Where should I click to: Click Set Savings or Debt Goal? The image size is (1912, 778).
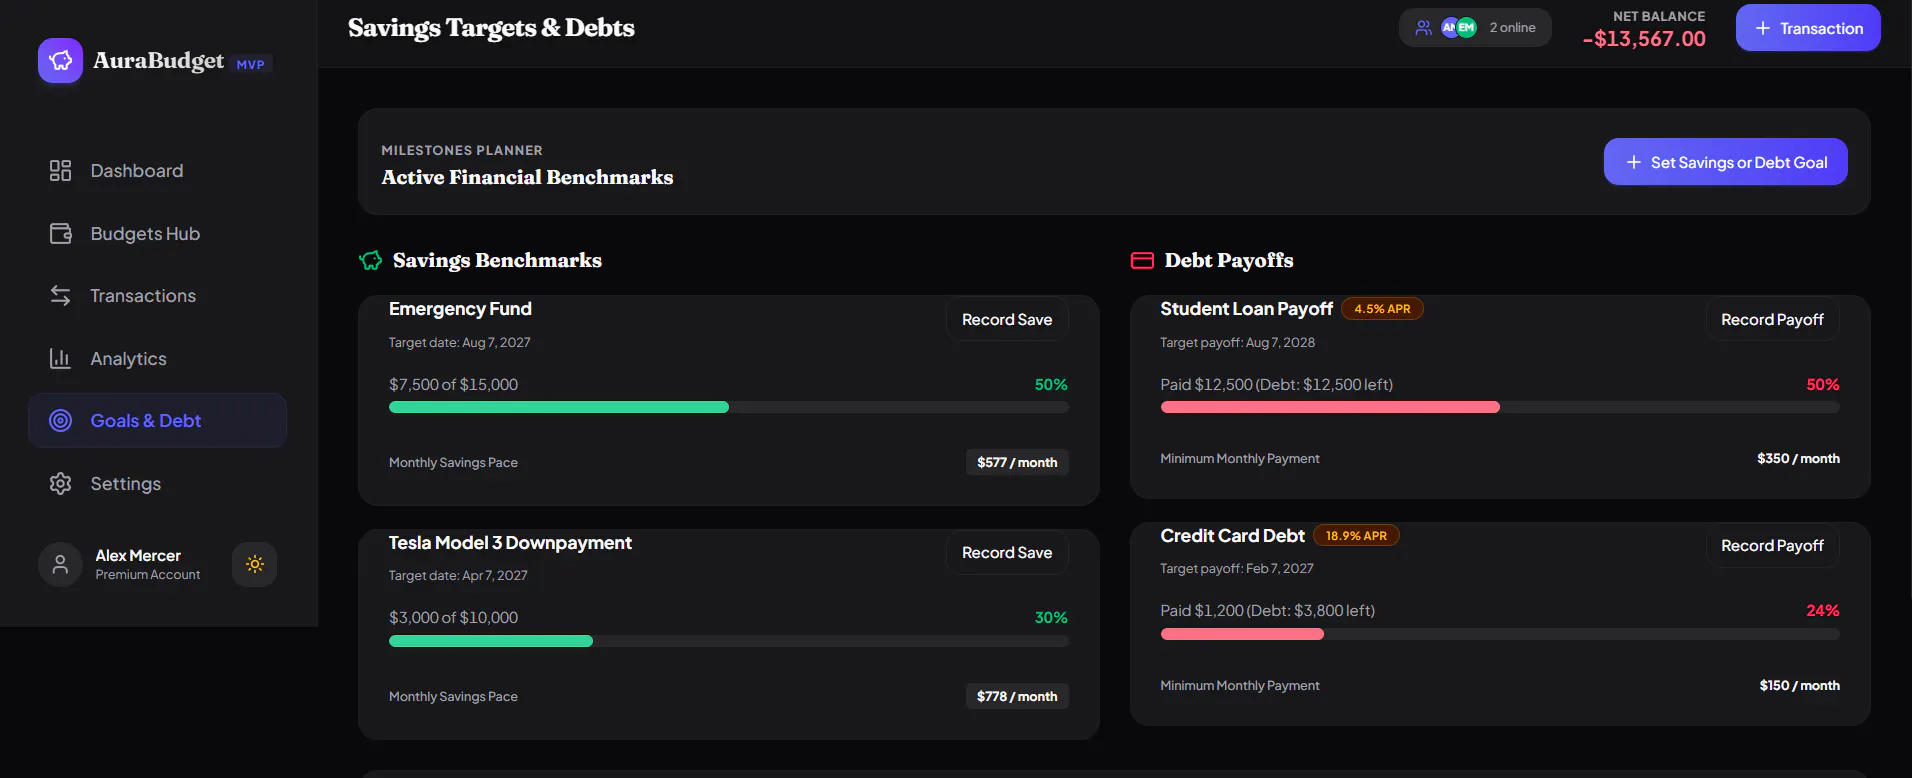1725,162
